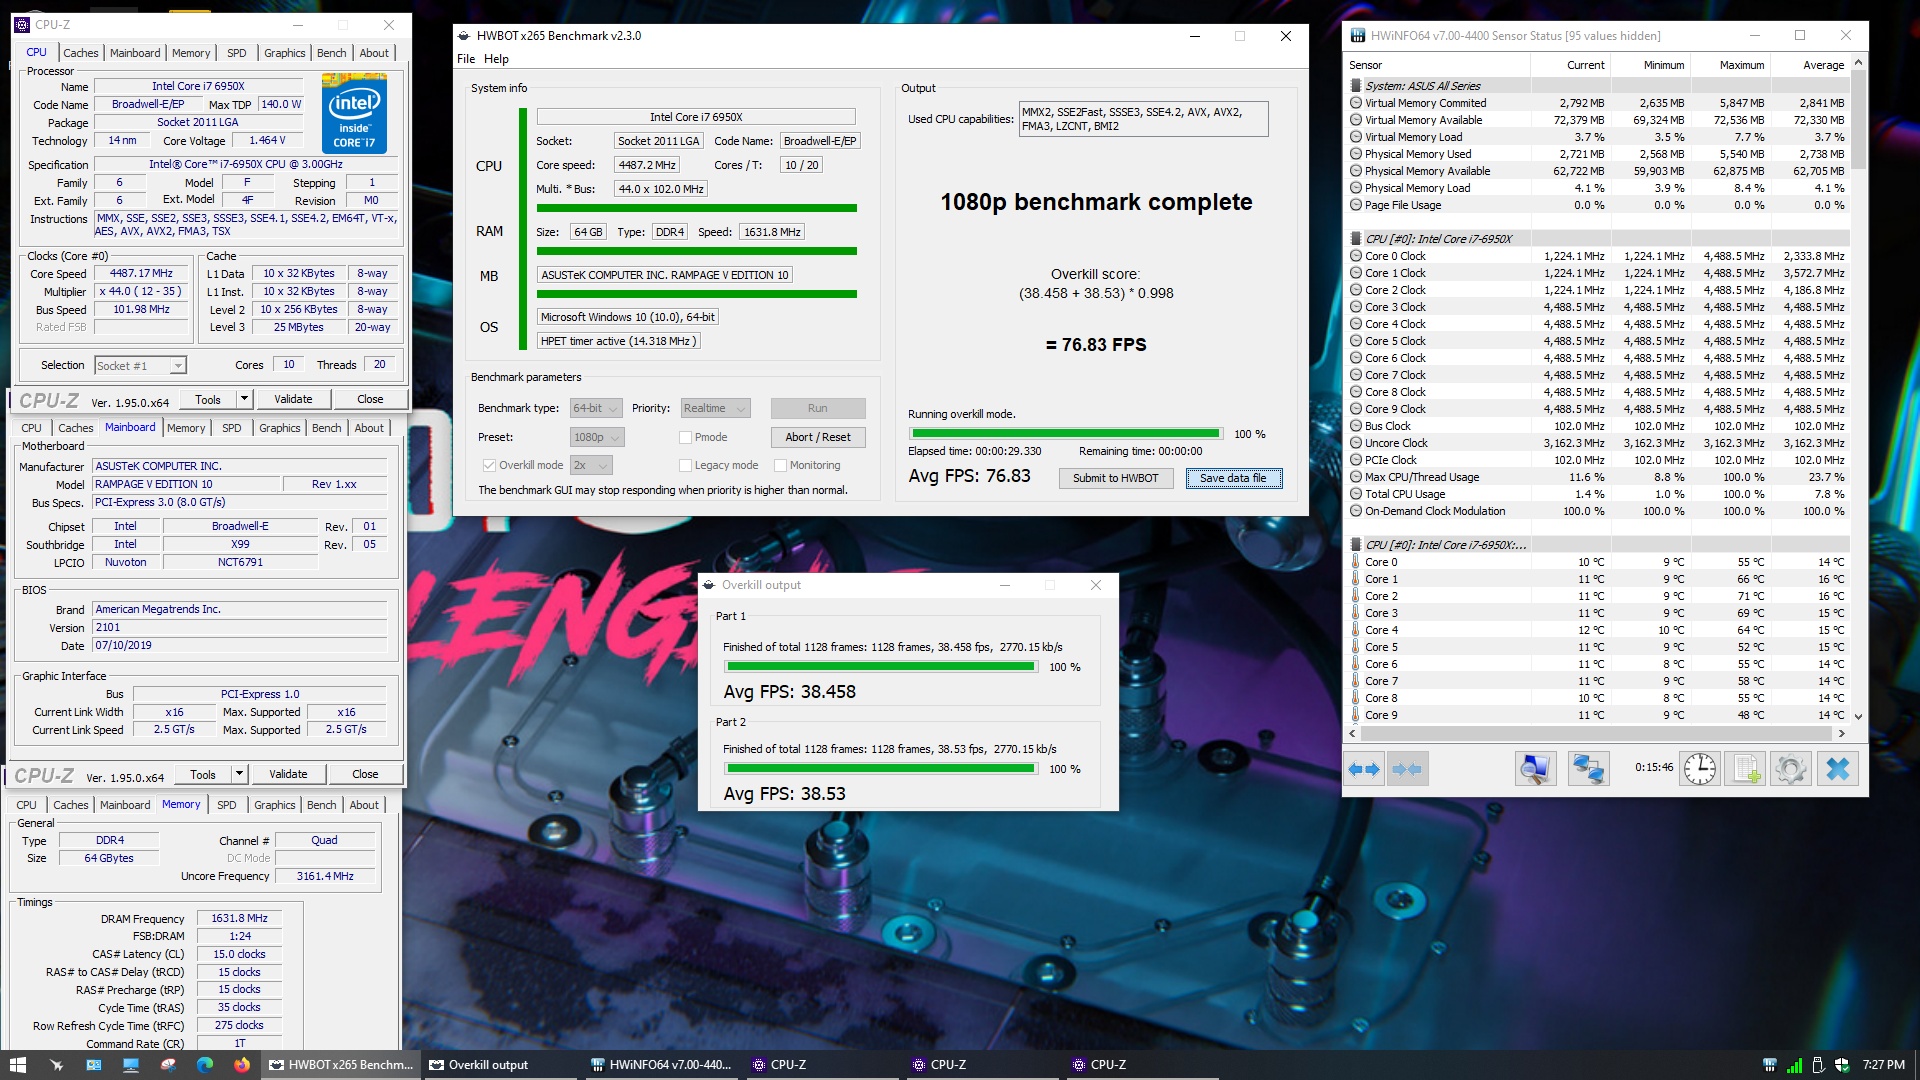This screenshot has width=1920, height=1080.
Task: Enable Monitoring checkbox
Action: coord(781,465)
